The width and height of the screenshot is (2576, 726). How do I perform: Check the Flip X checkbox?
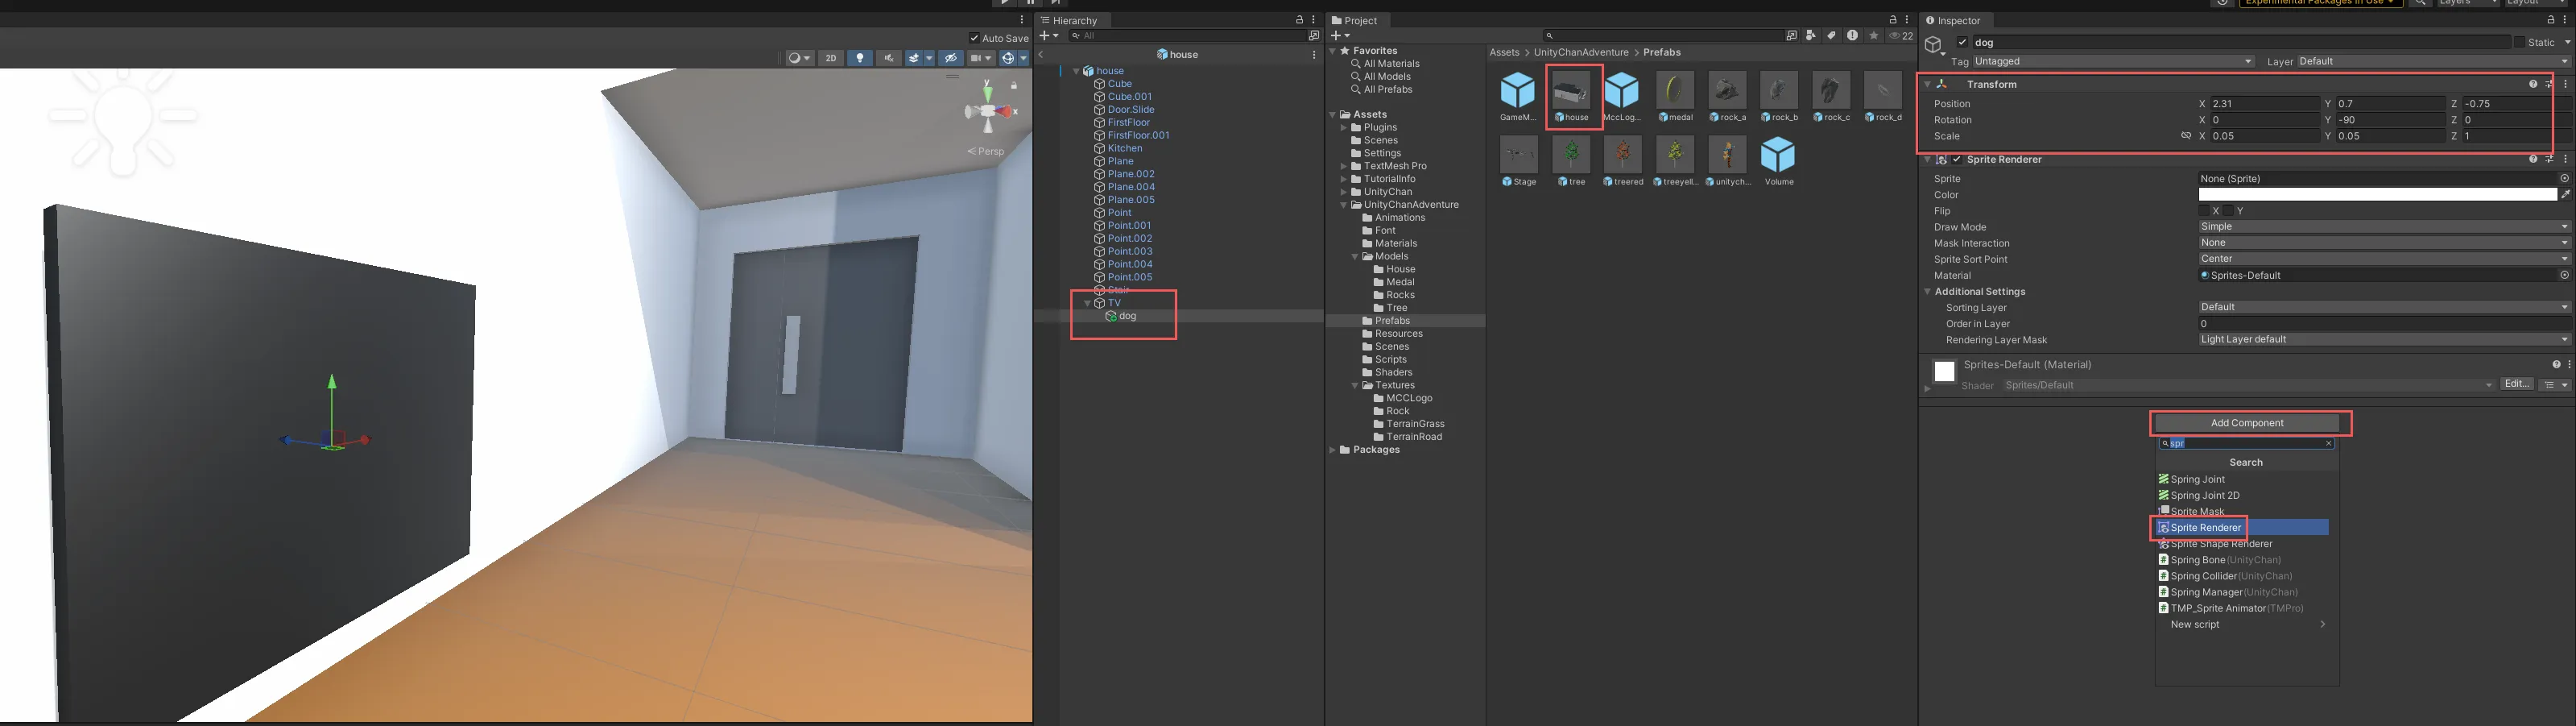pyautogui.click(x=2205, y=211)
